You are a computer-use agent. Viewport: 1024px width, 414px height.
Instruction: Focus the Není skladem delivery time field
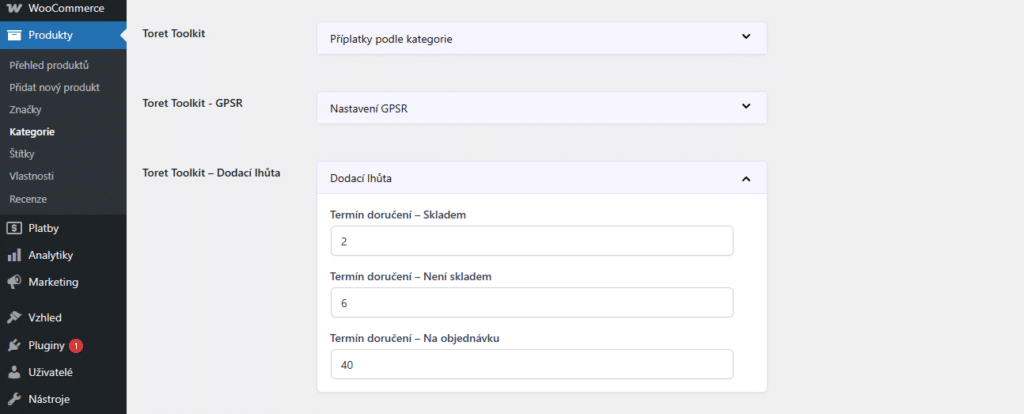pyautogui.click(x=532, y=303)
